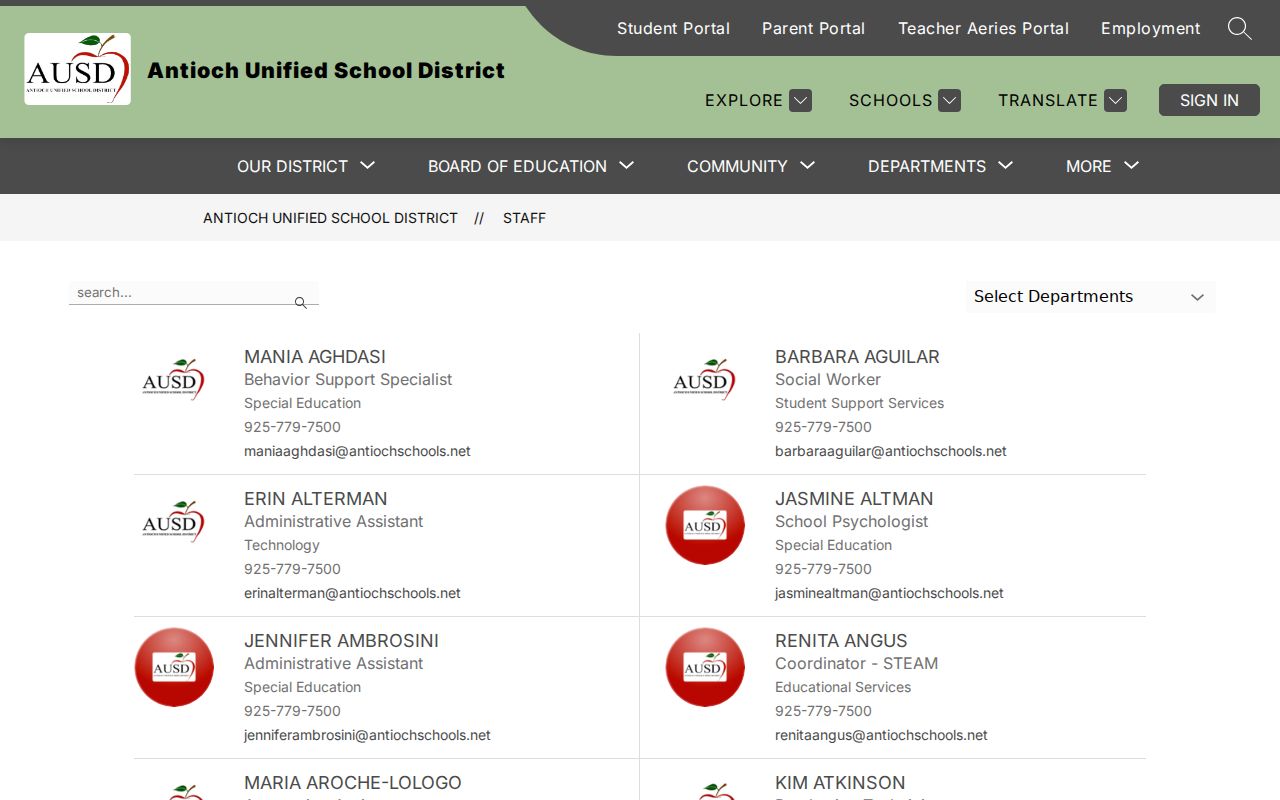Click the TRANSLATE menu label
The width and height of the screenshot is (1280, 800).
point(1047,100)
